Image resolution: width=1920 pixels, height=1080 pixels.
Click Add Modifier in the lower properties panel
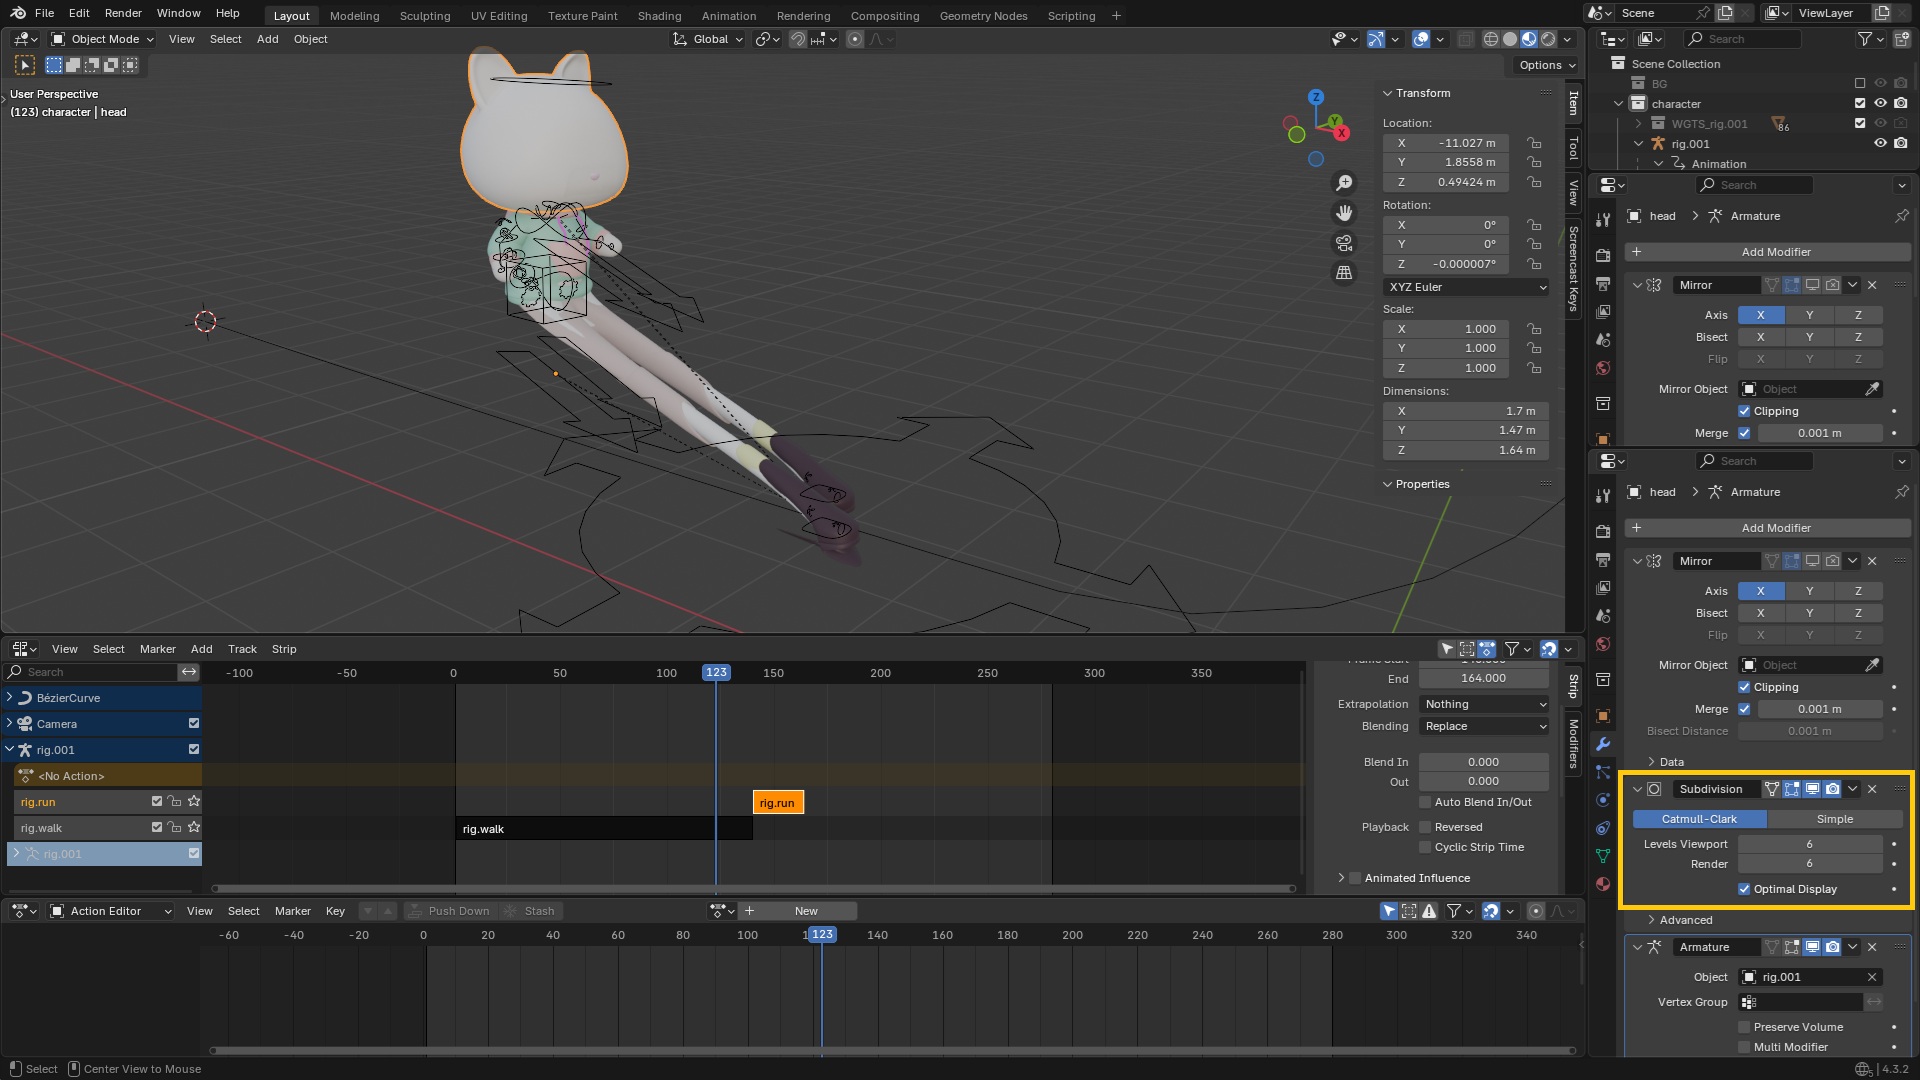(1767, 528)
